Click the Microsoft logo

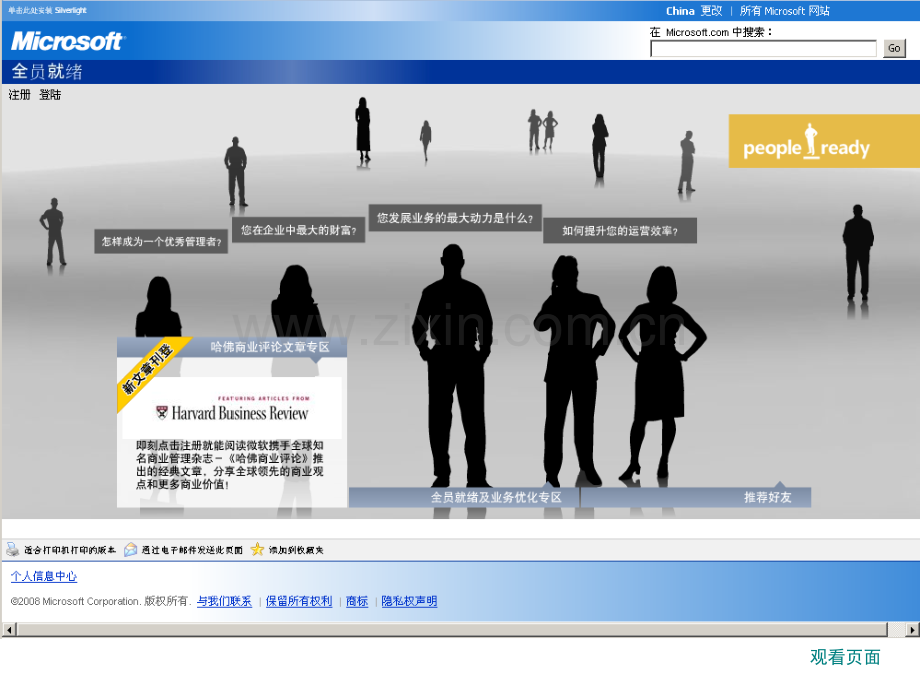66,41
